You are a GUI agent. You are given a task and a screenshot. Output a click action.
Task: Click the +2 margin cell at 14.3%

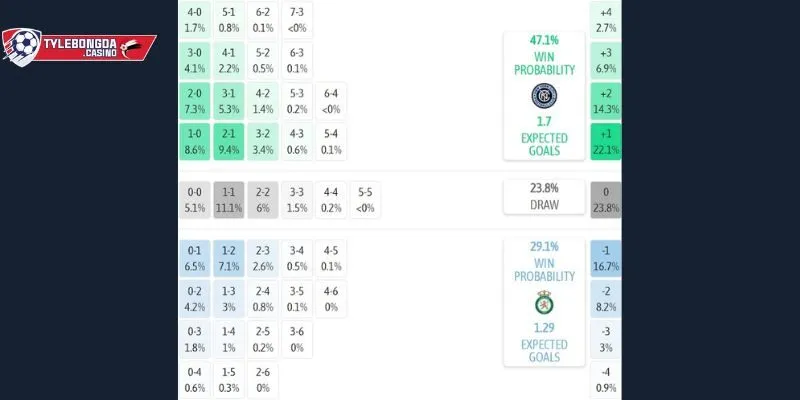pyautogui.click(x=605, y=102)
